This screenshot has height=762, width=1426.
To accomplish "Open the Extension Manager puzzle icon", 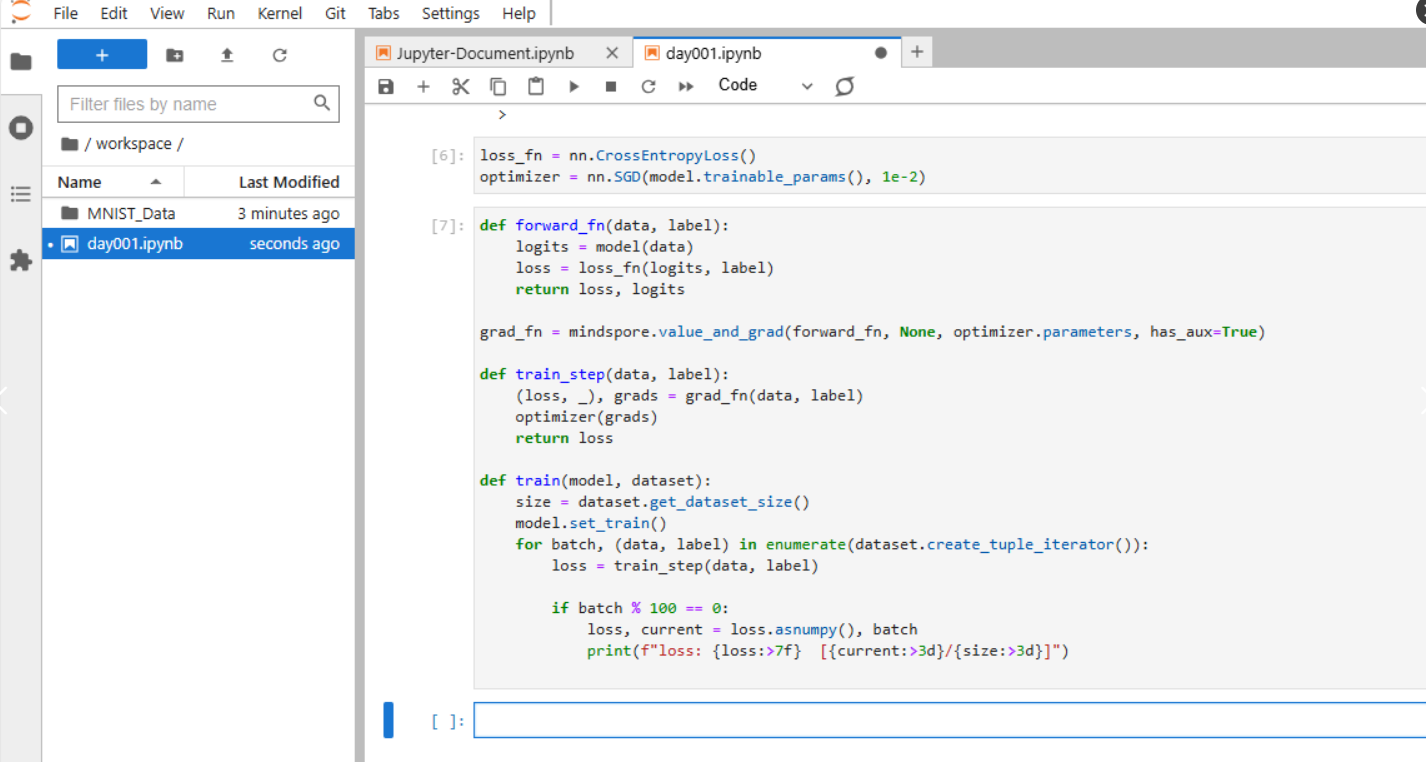I will [21, 261].
